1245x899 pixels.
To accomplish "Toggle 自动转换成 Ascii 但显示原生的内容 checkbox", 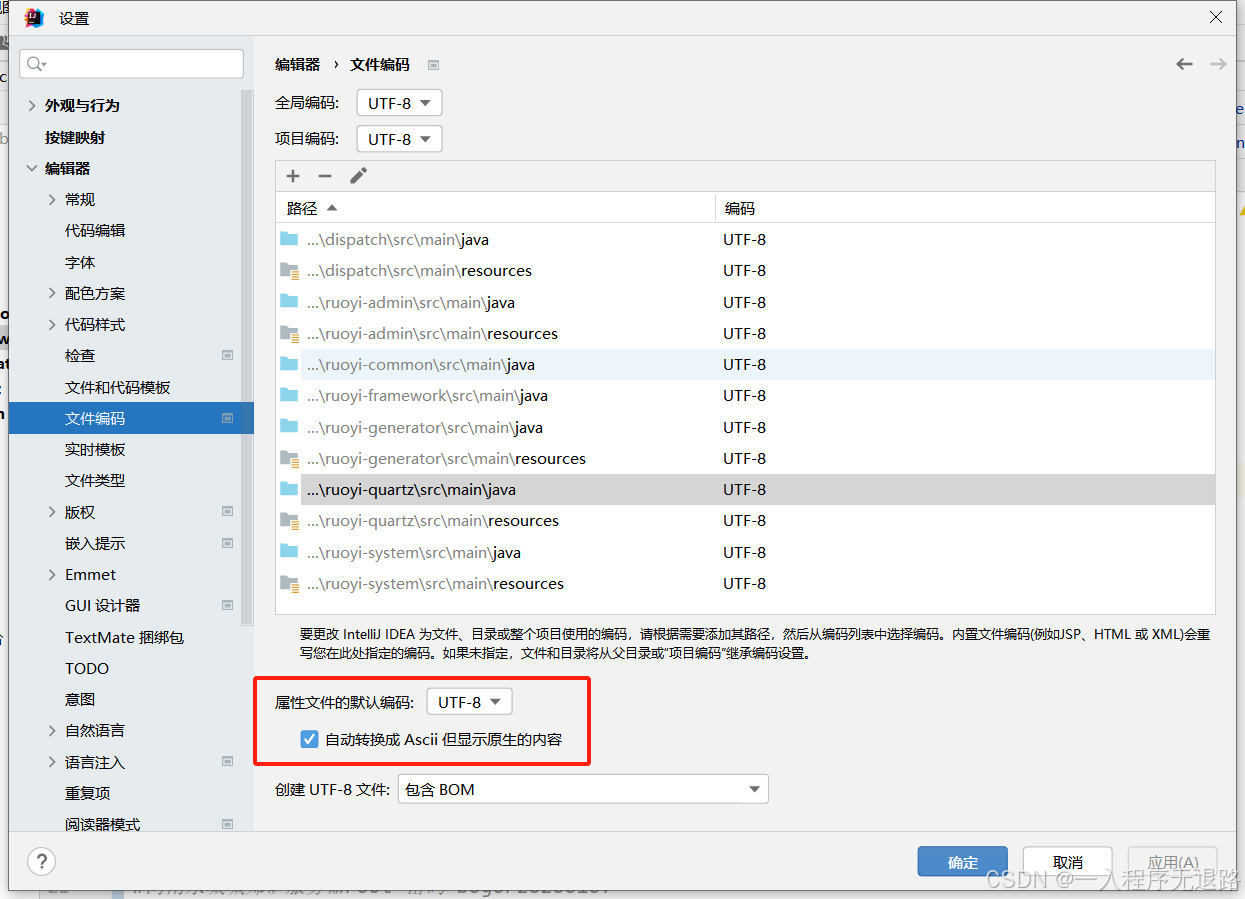I will click(309, 740).
